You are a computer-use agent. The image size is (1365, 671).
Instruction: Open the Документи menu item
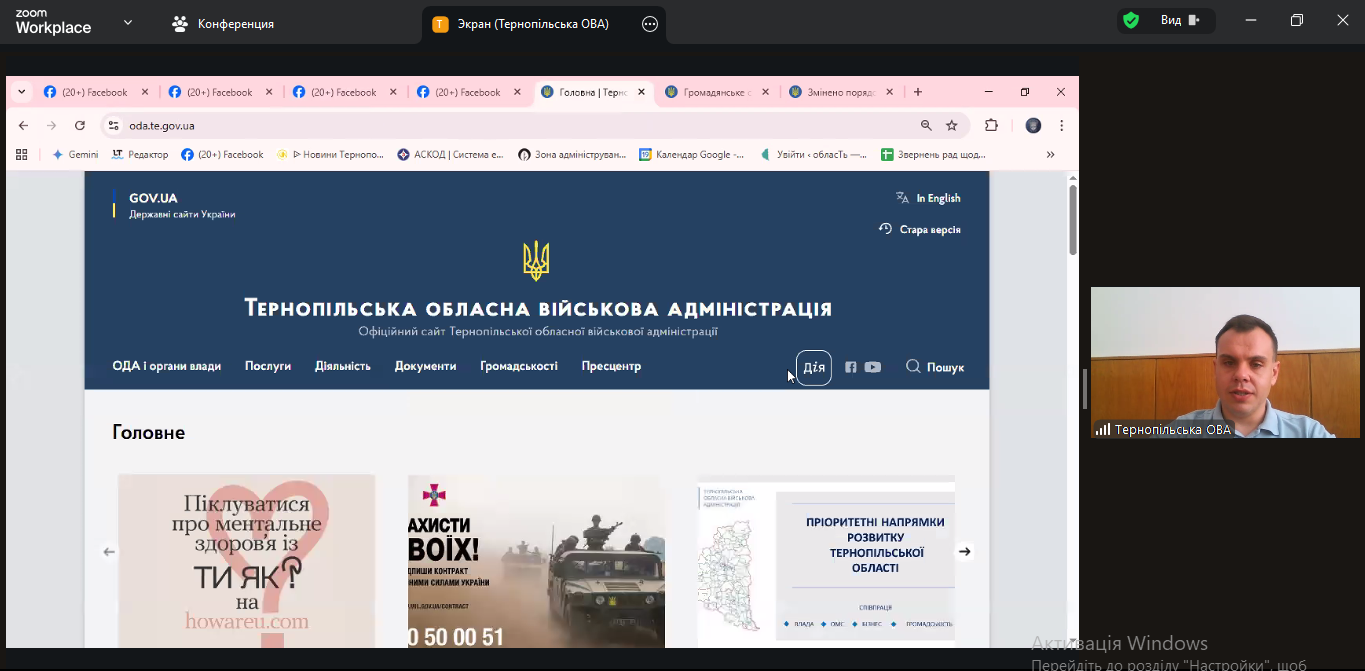(425, 366)
